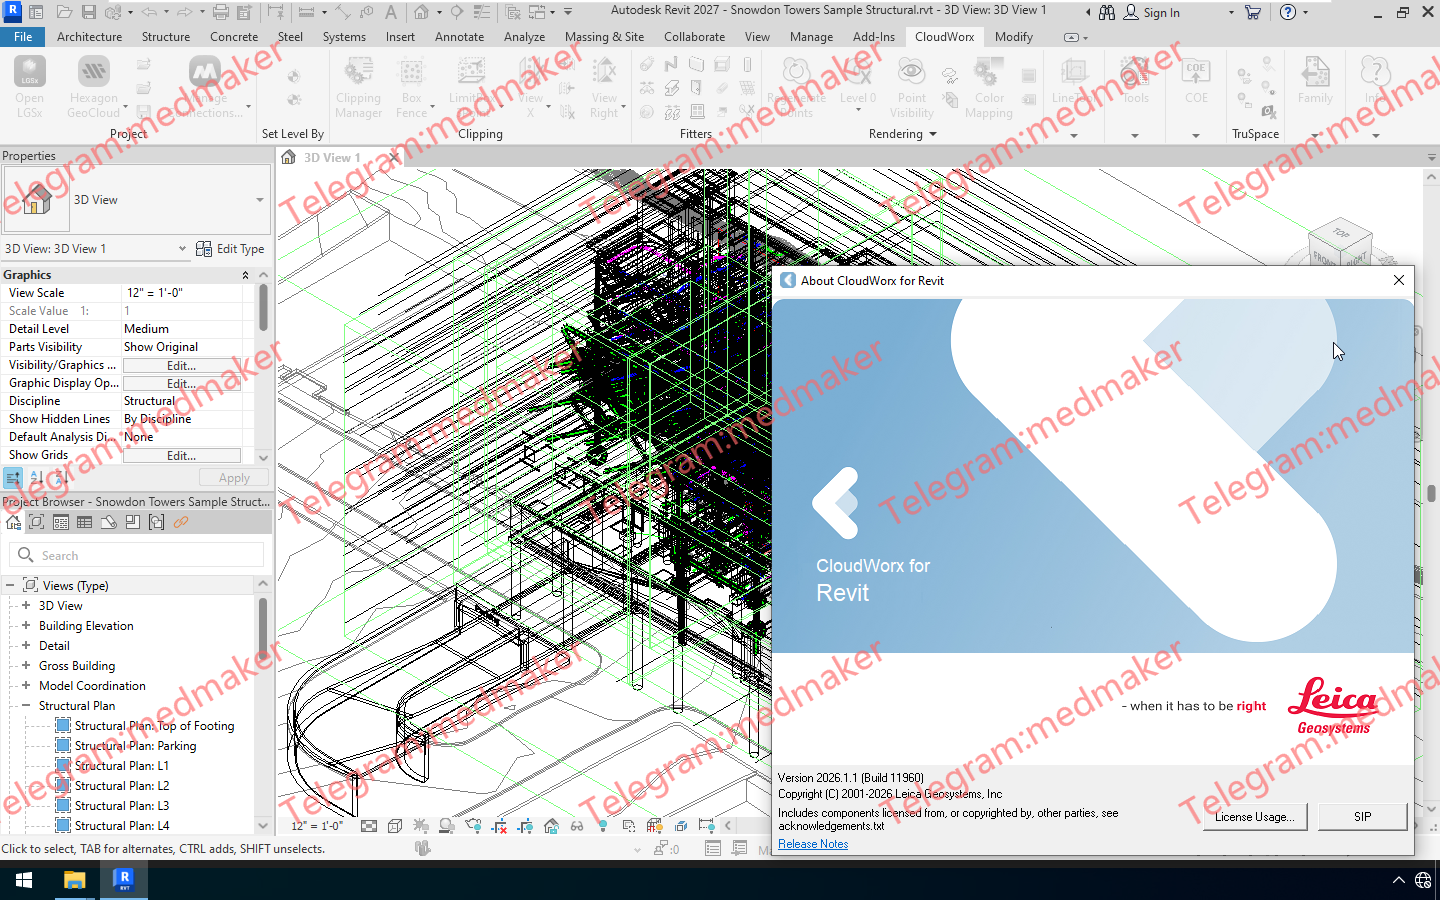Viewport: 1440px width, 900px height.
Task: Click the License Usage... button
Action: [x=1254, y=817]
